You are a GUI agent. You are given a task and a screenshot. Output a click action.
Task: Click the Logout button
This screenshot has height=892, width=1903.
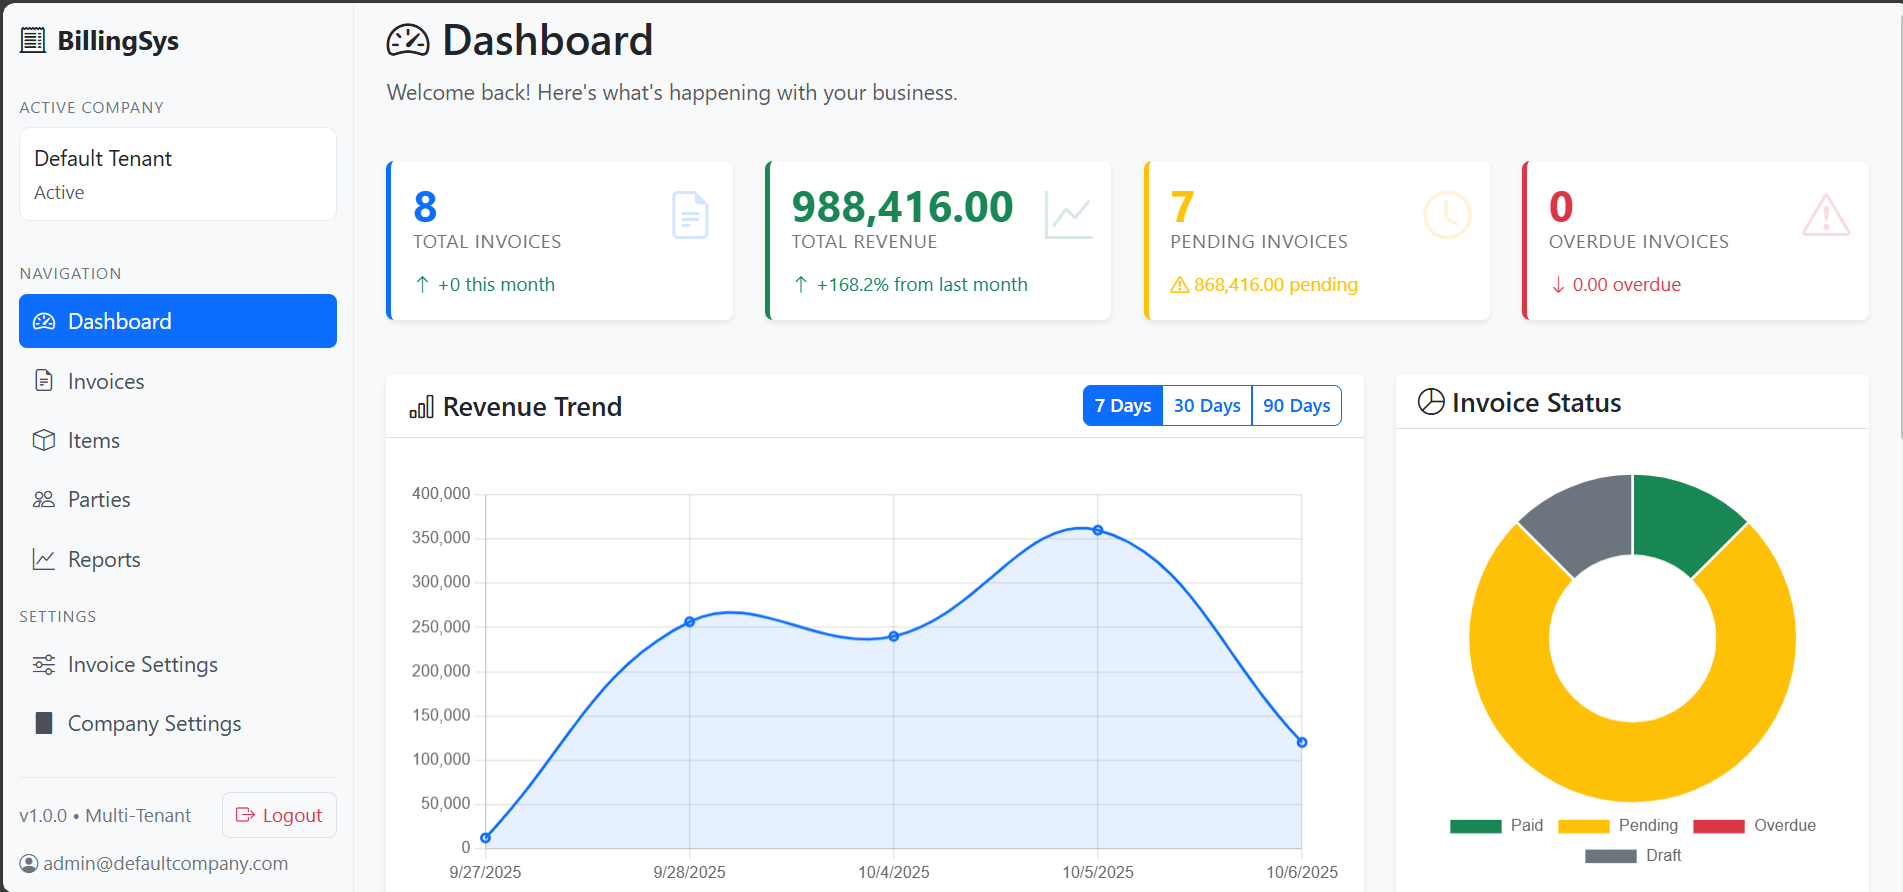(x=279, y=815)
